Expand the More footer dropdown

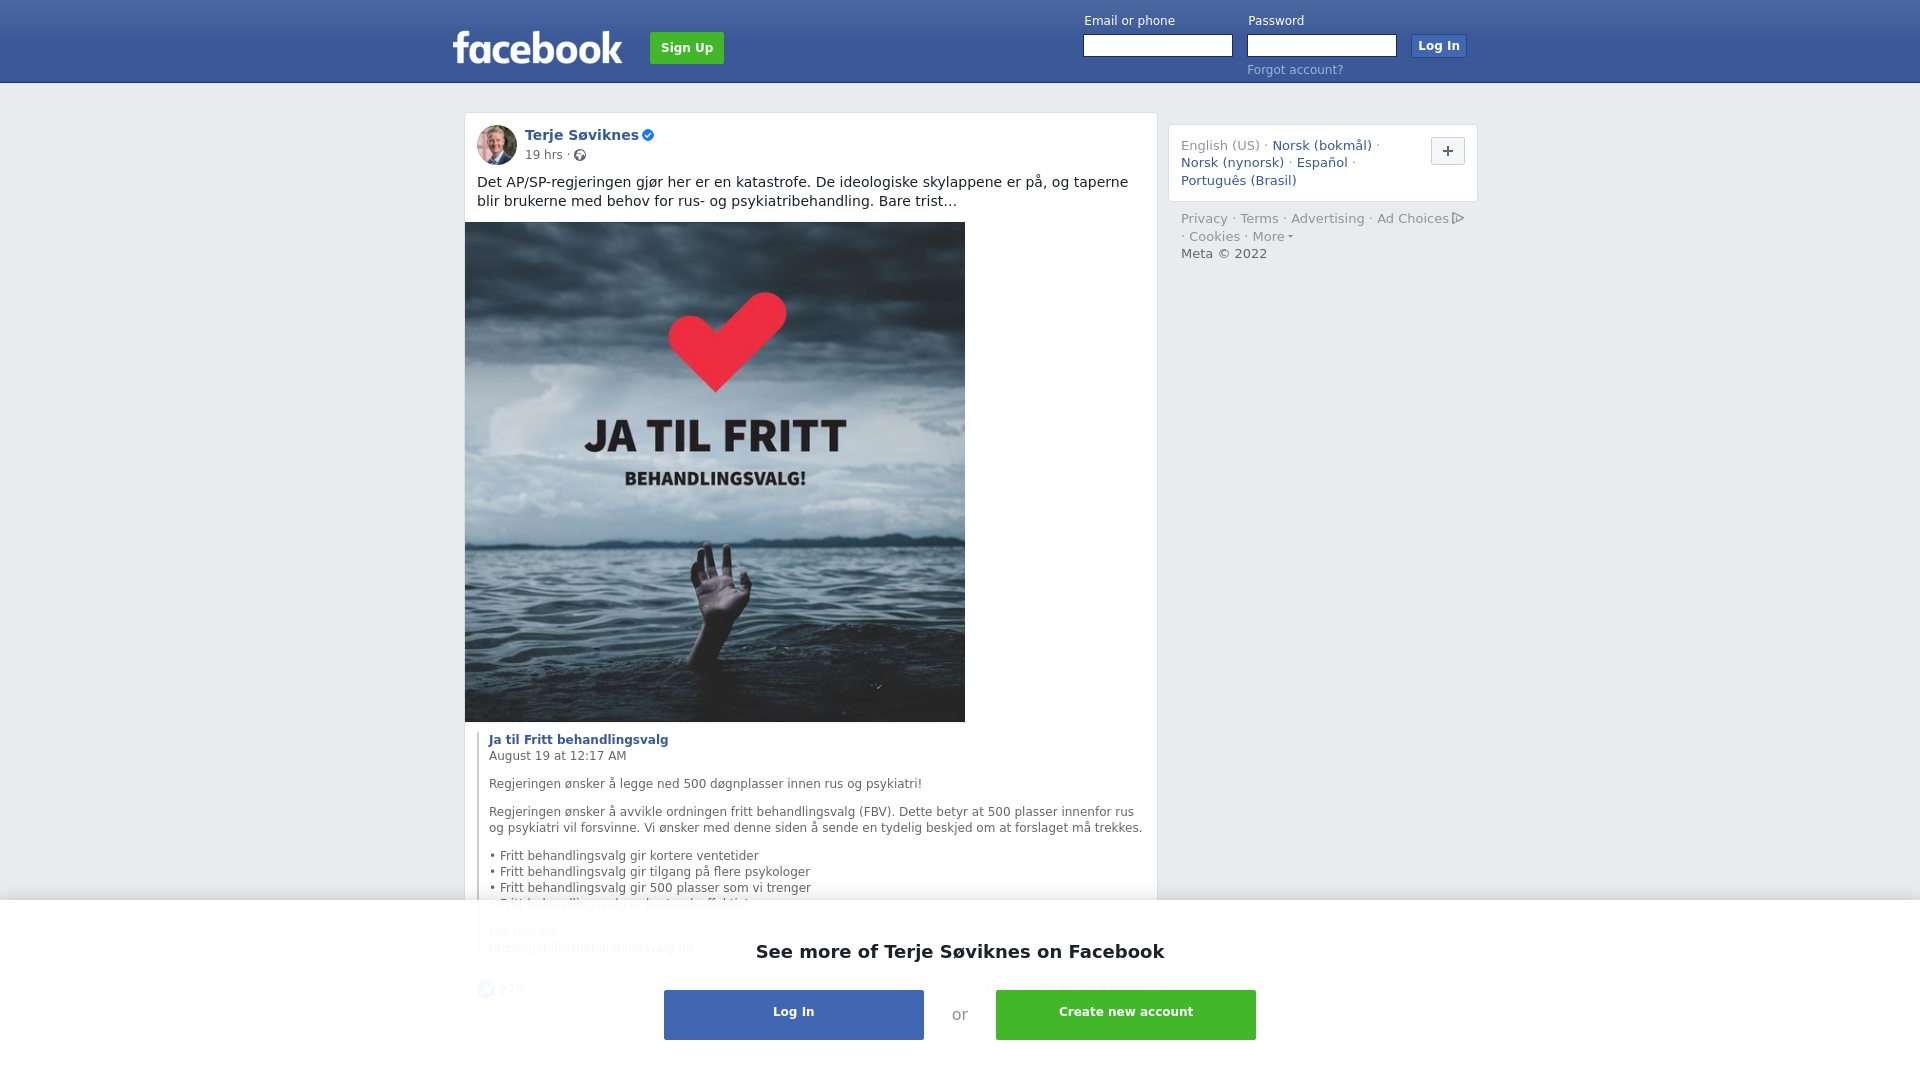[x=1272, y=237]
